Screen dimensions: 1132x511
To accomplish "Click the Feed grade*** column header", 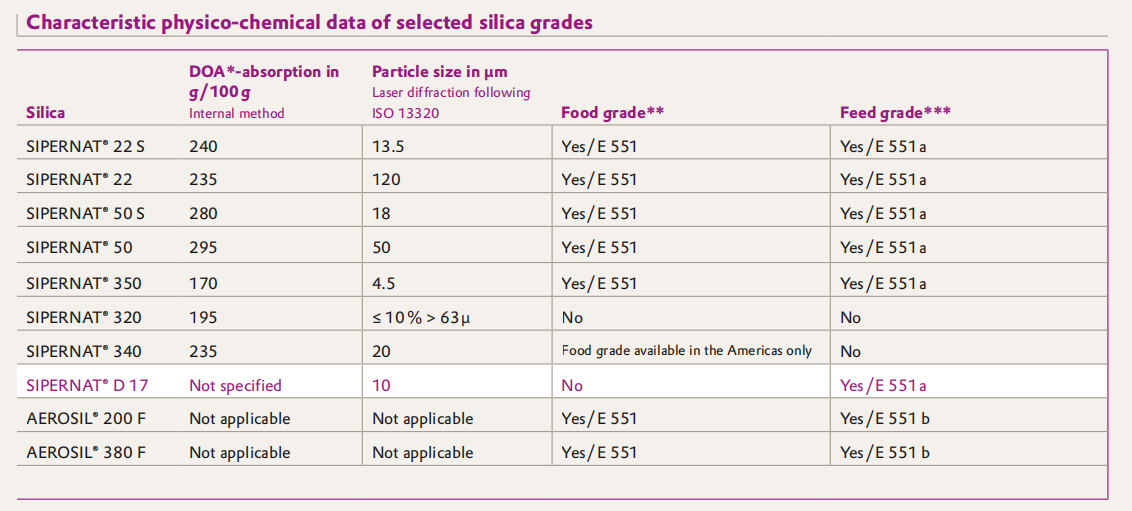I will [x=895, y=113].
